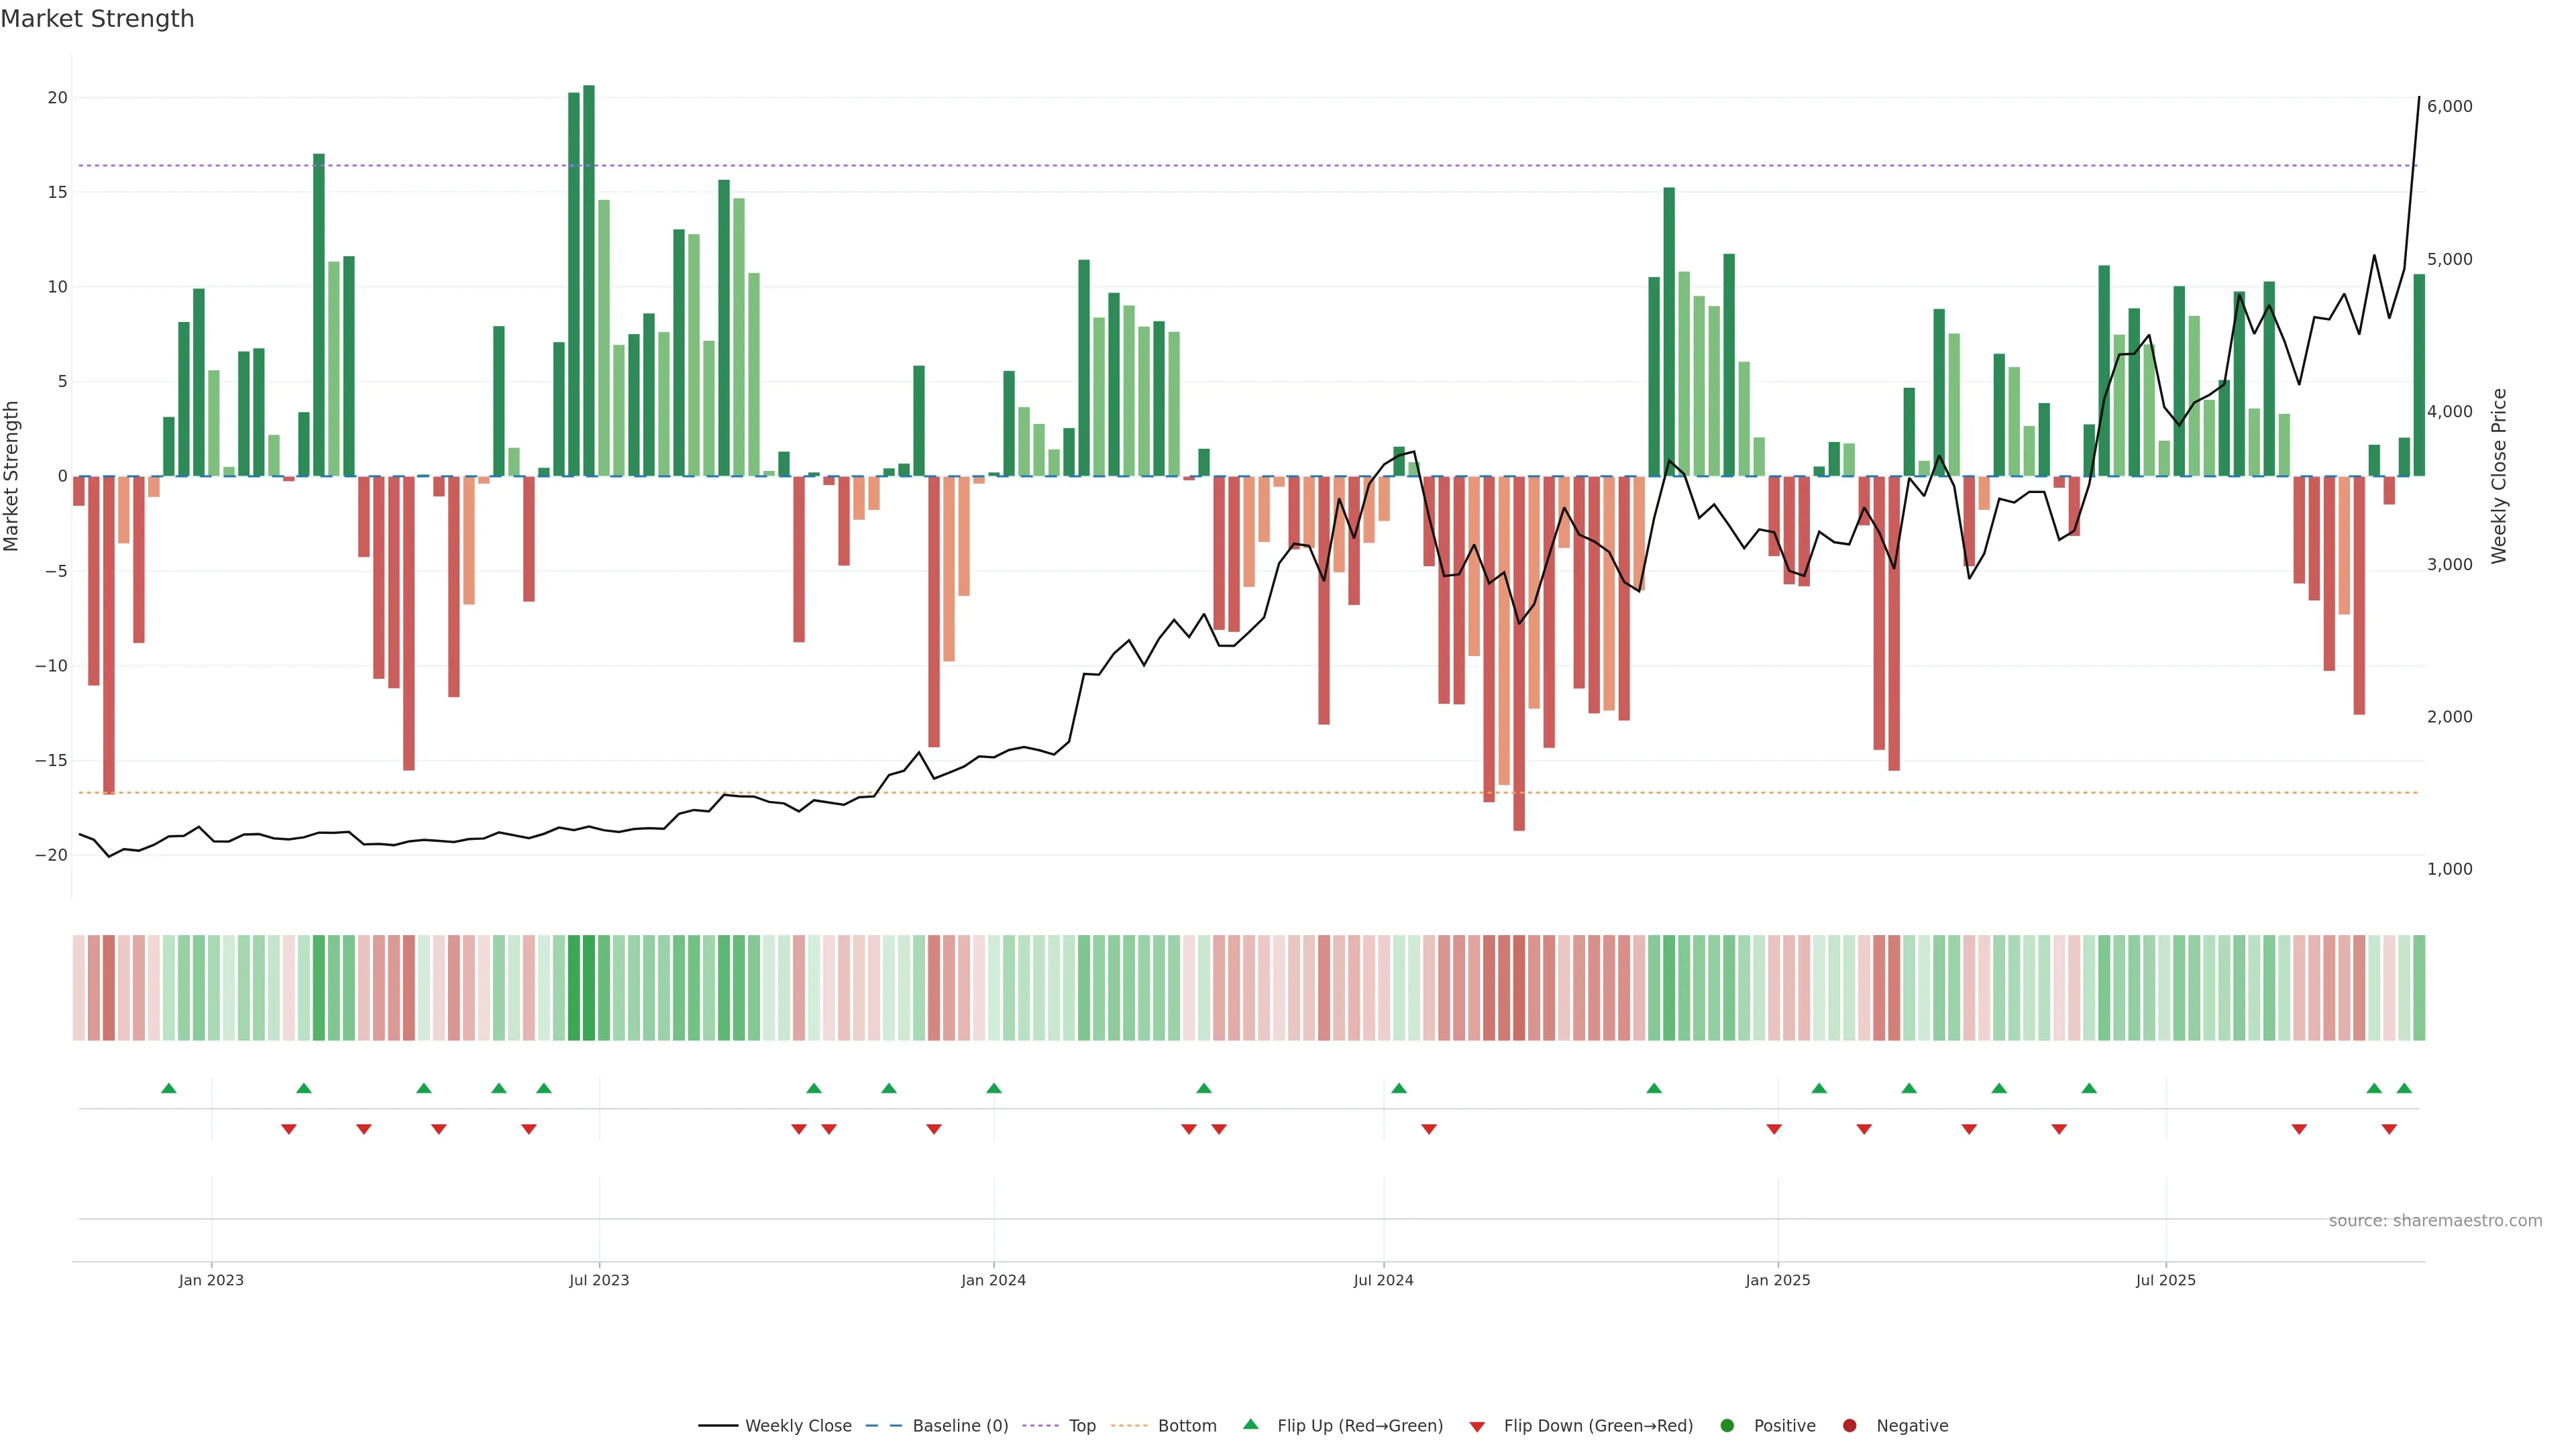Screen dimensions: 2576x1449
Task: Click the green Positive circle legend icon
Action: click(x=1727, y=1425)
